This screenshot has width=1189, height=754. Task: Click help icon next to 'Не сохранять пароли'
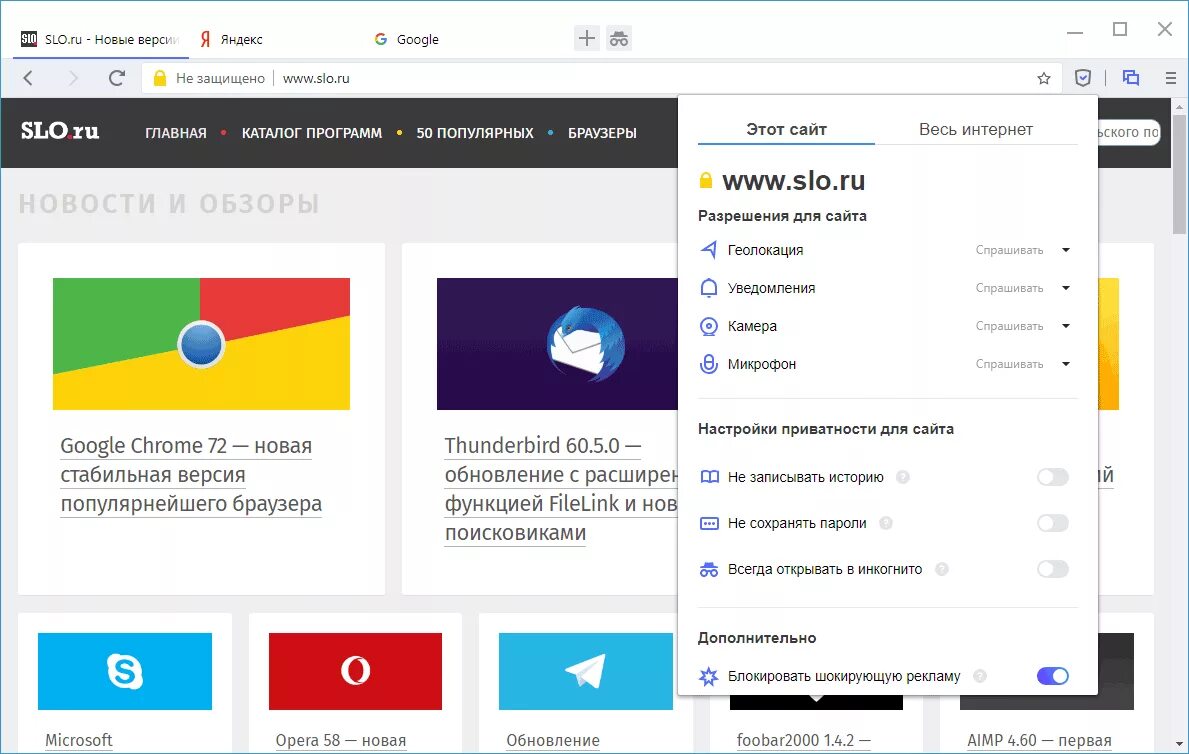point(886,523)
